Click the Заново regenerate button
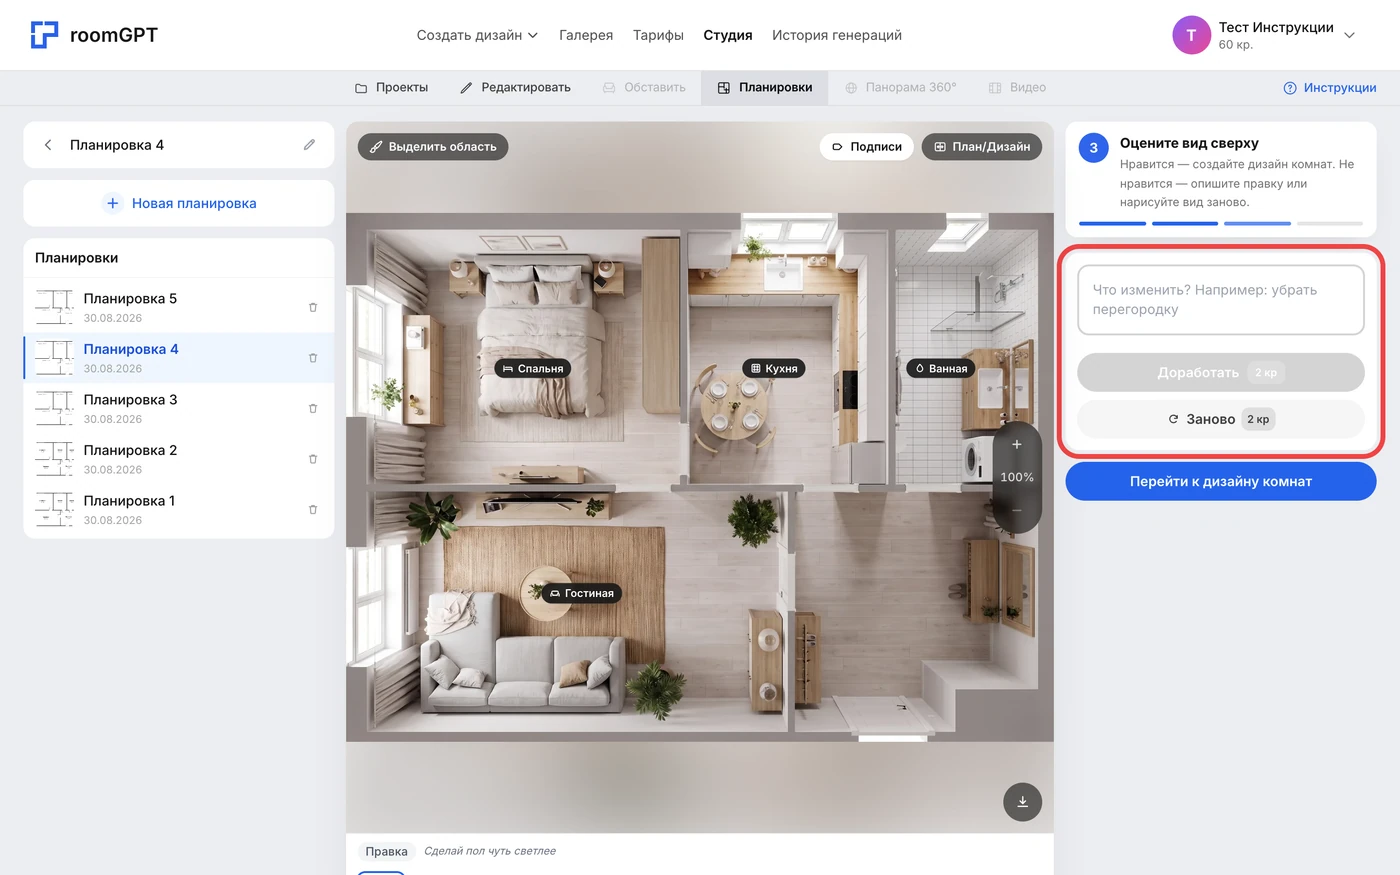This screenshot has height=875, width=1400. 1221,419
